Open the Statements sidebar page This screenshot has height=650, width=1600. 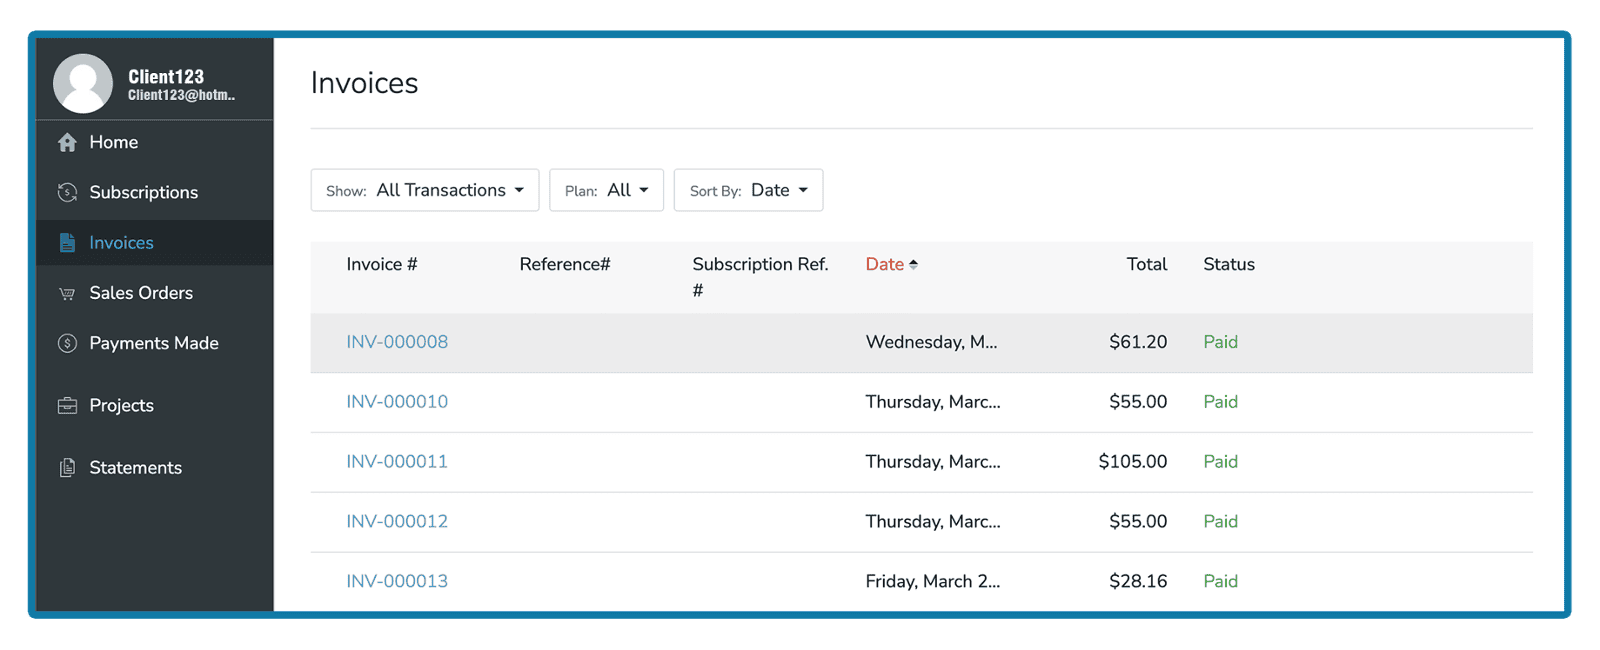point(135,468)
